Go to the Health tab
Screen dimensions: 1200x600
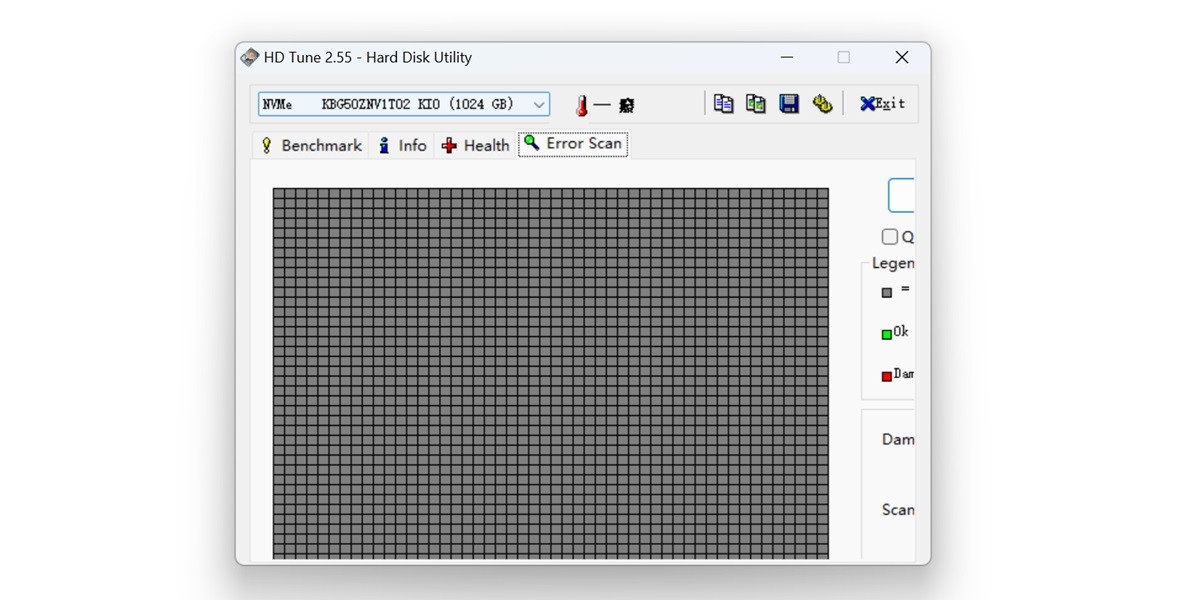tap(476, 145)
